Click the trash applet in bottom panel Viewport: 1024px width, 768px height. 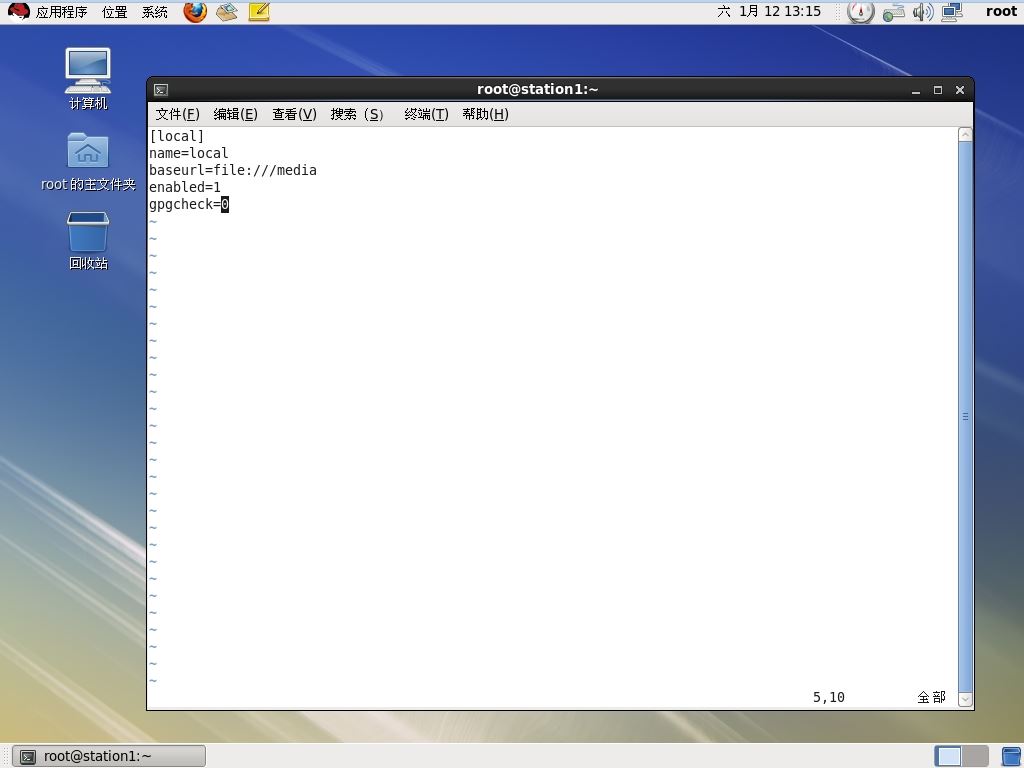tap(1011, 756)
